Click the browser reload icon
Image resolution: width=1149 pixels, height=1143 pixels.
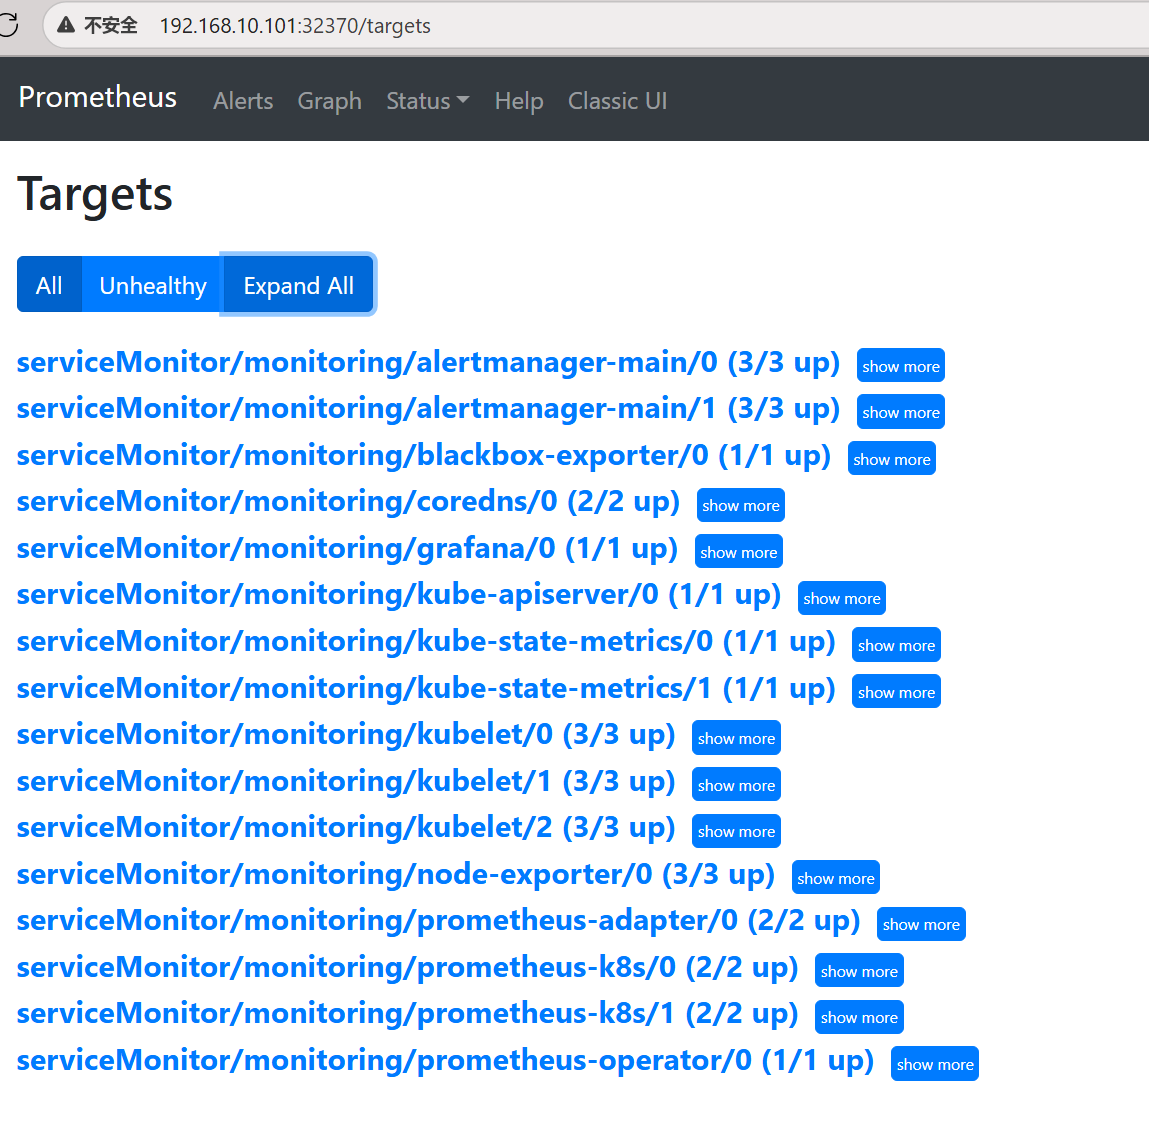[9, 25]
